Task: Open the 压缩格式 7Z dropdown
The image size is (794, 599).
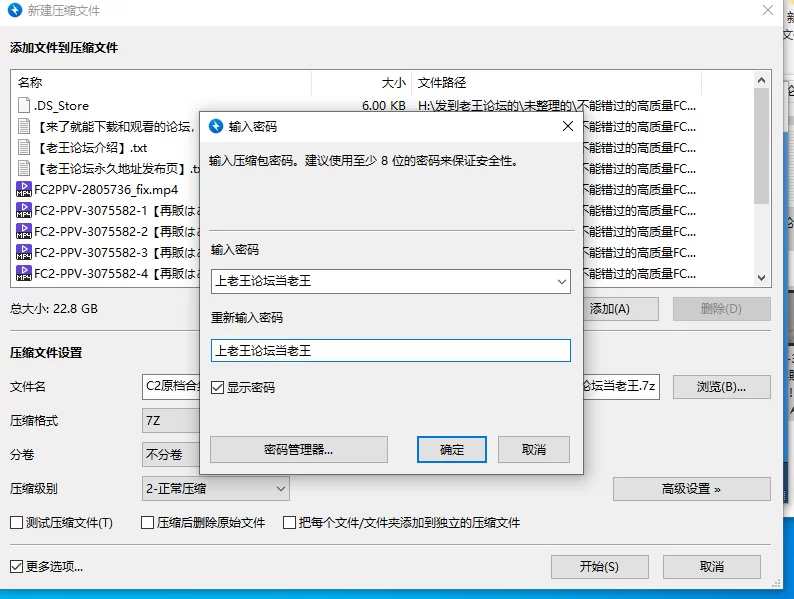Action: pyautogui.click(x=171, y=420)
